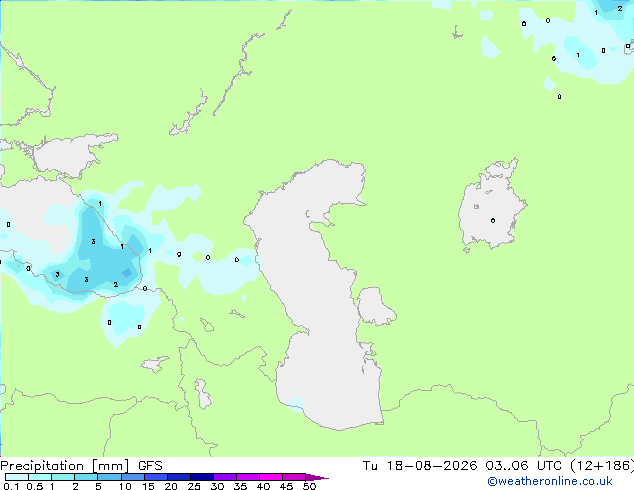Click the 0.5–1 mm legend color swatch

(x=40, y=477)
